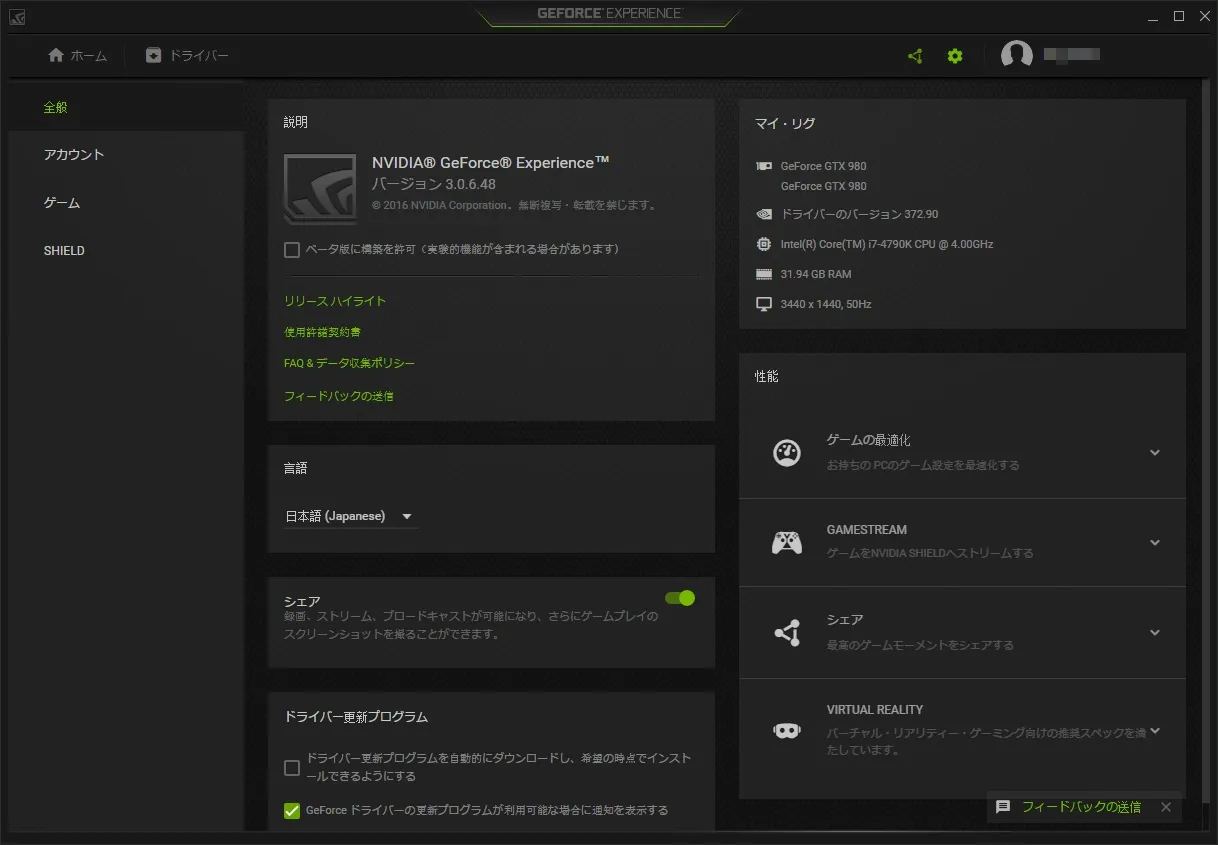The height and width of the screenshot is (845, 1218).
Task: Click the home icon beside ホーム
Action: click(56, 55)
